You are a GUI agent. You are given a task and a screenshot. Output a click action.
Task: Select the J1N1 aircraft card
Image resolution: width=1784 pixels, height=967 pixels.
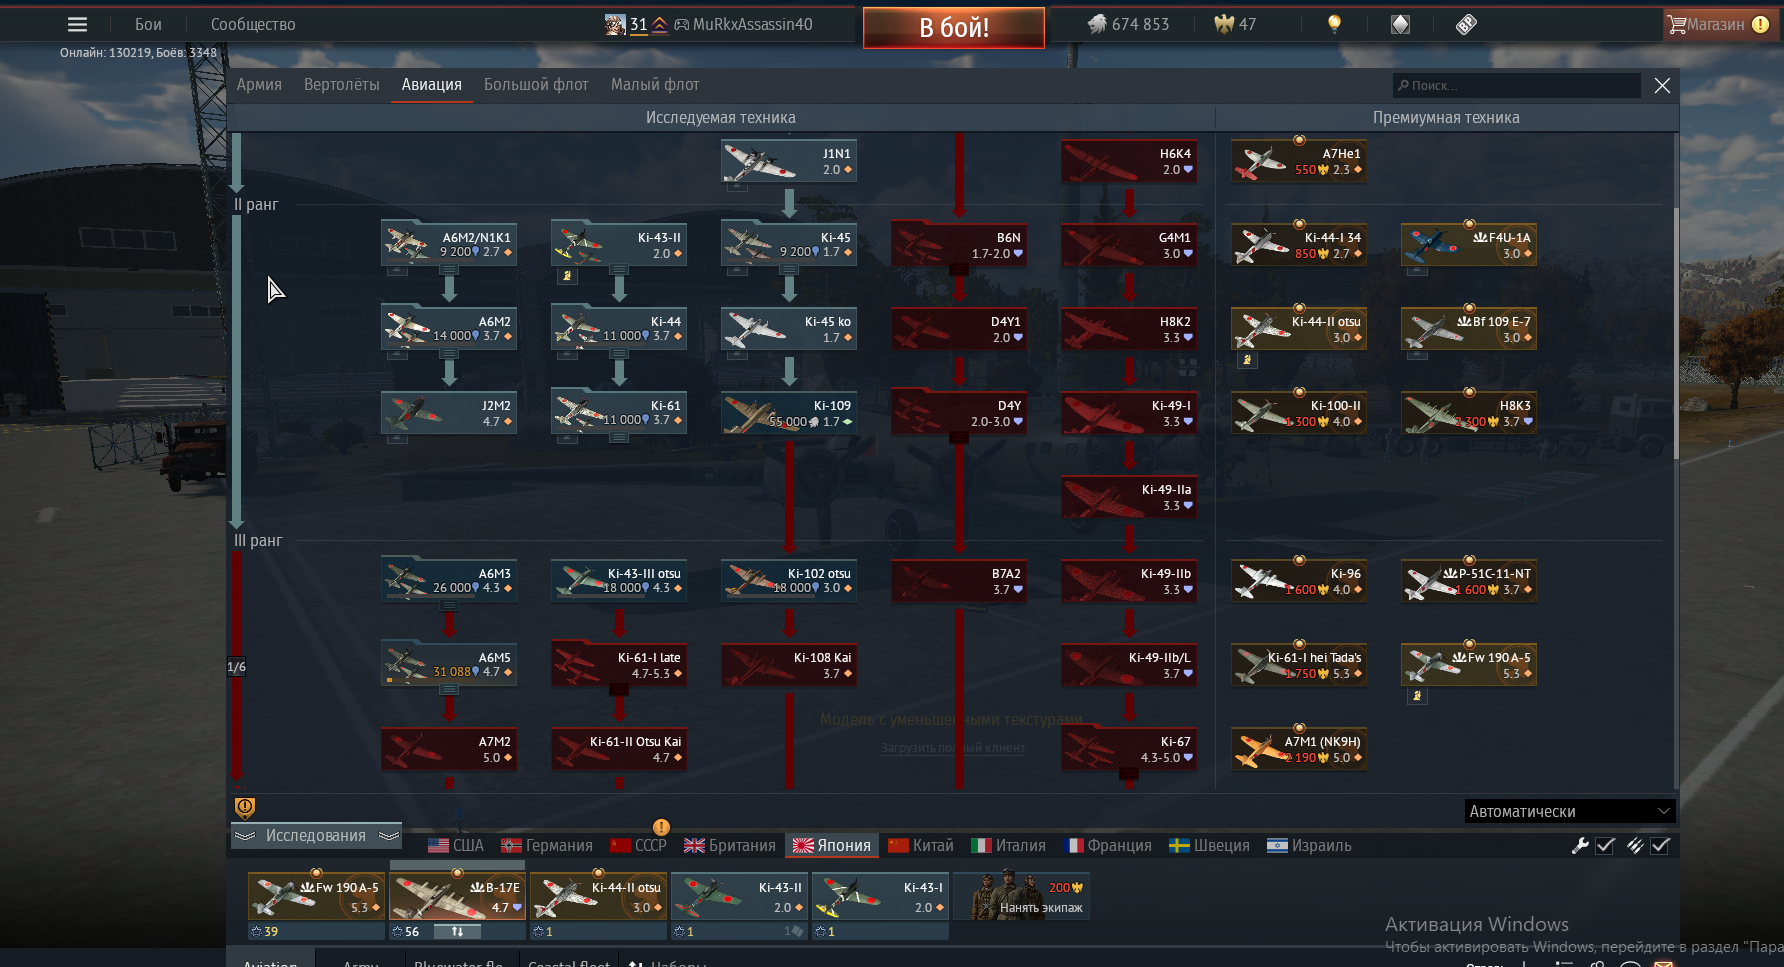point(789,161)
